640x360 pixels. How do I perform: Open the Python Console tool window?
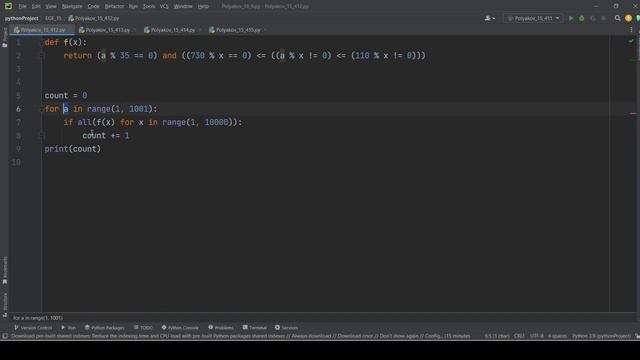(180, 328)
